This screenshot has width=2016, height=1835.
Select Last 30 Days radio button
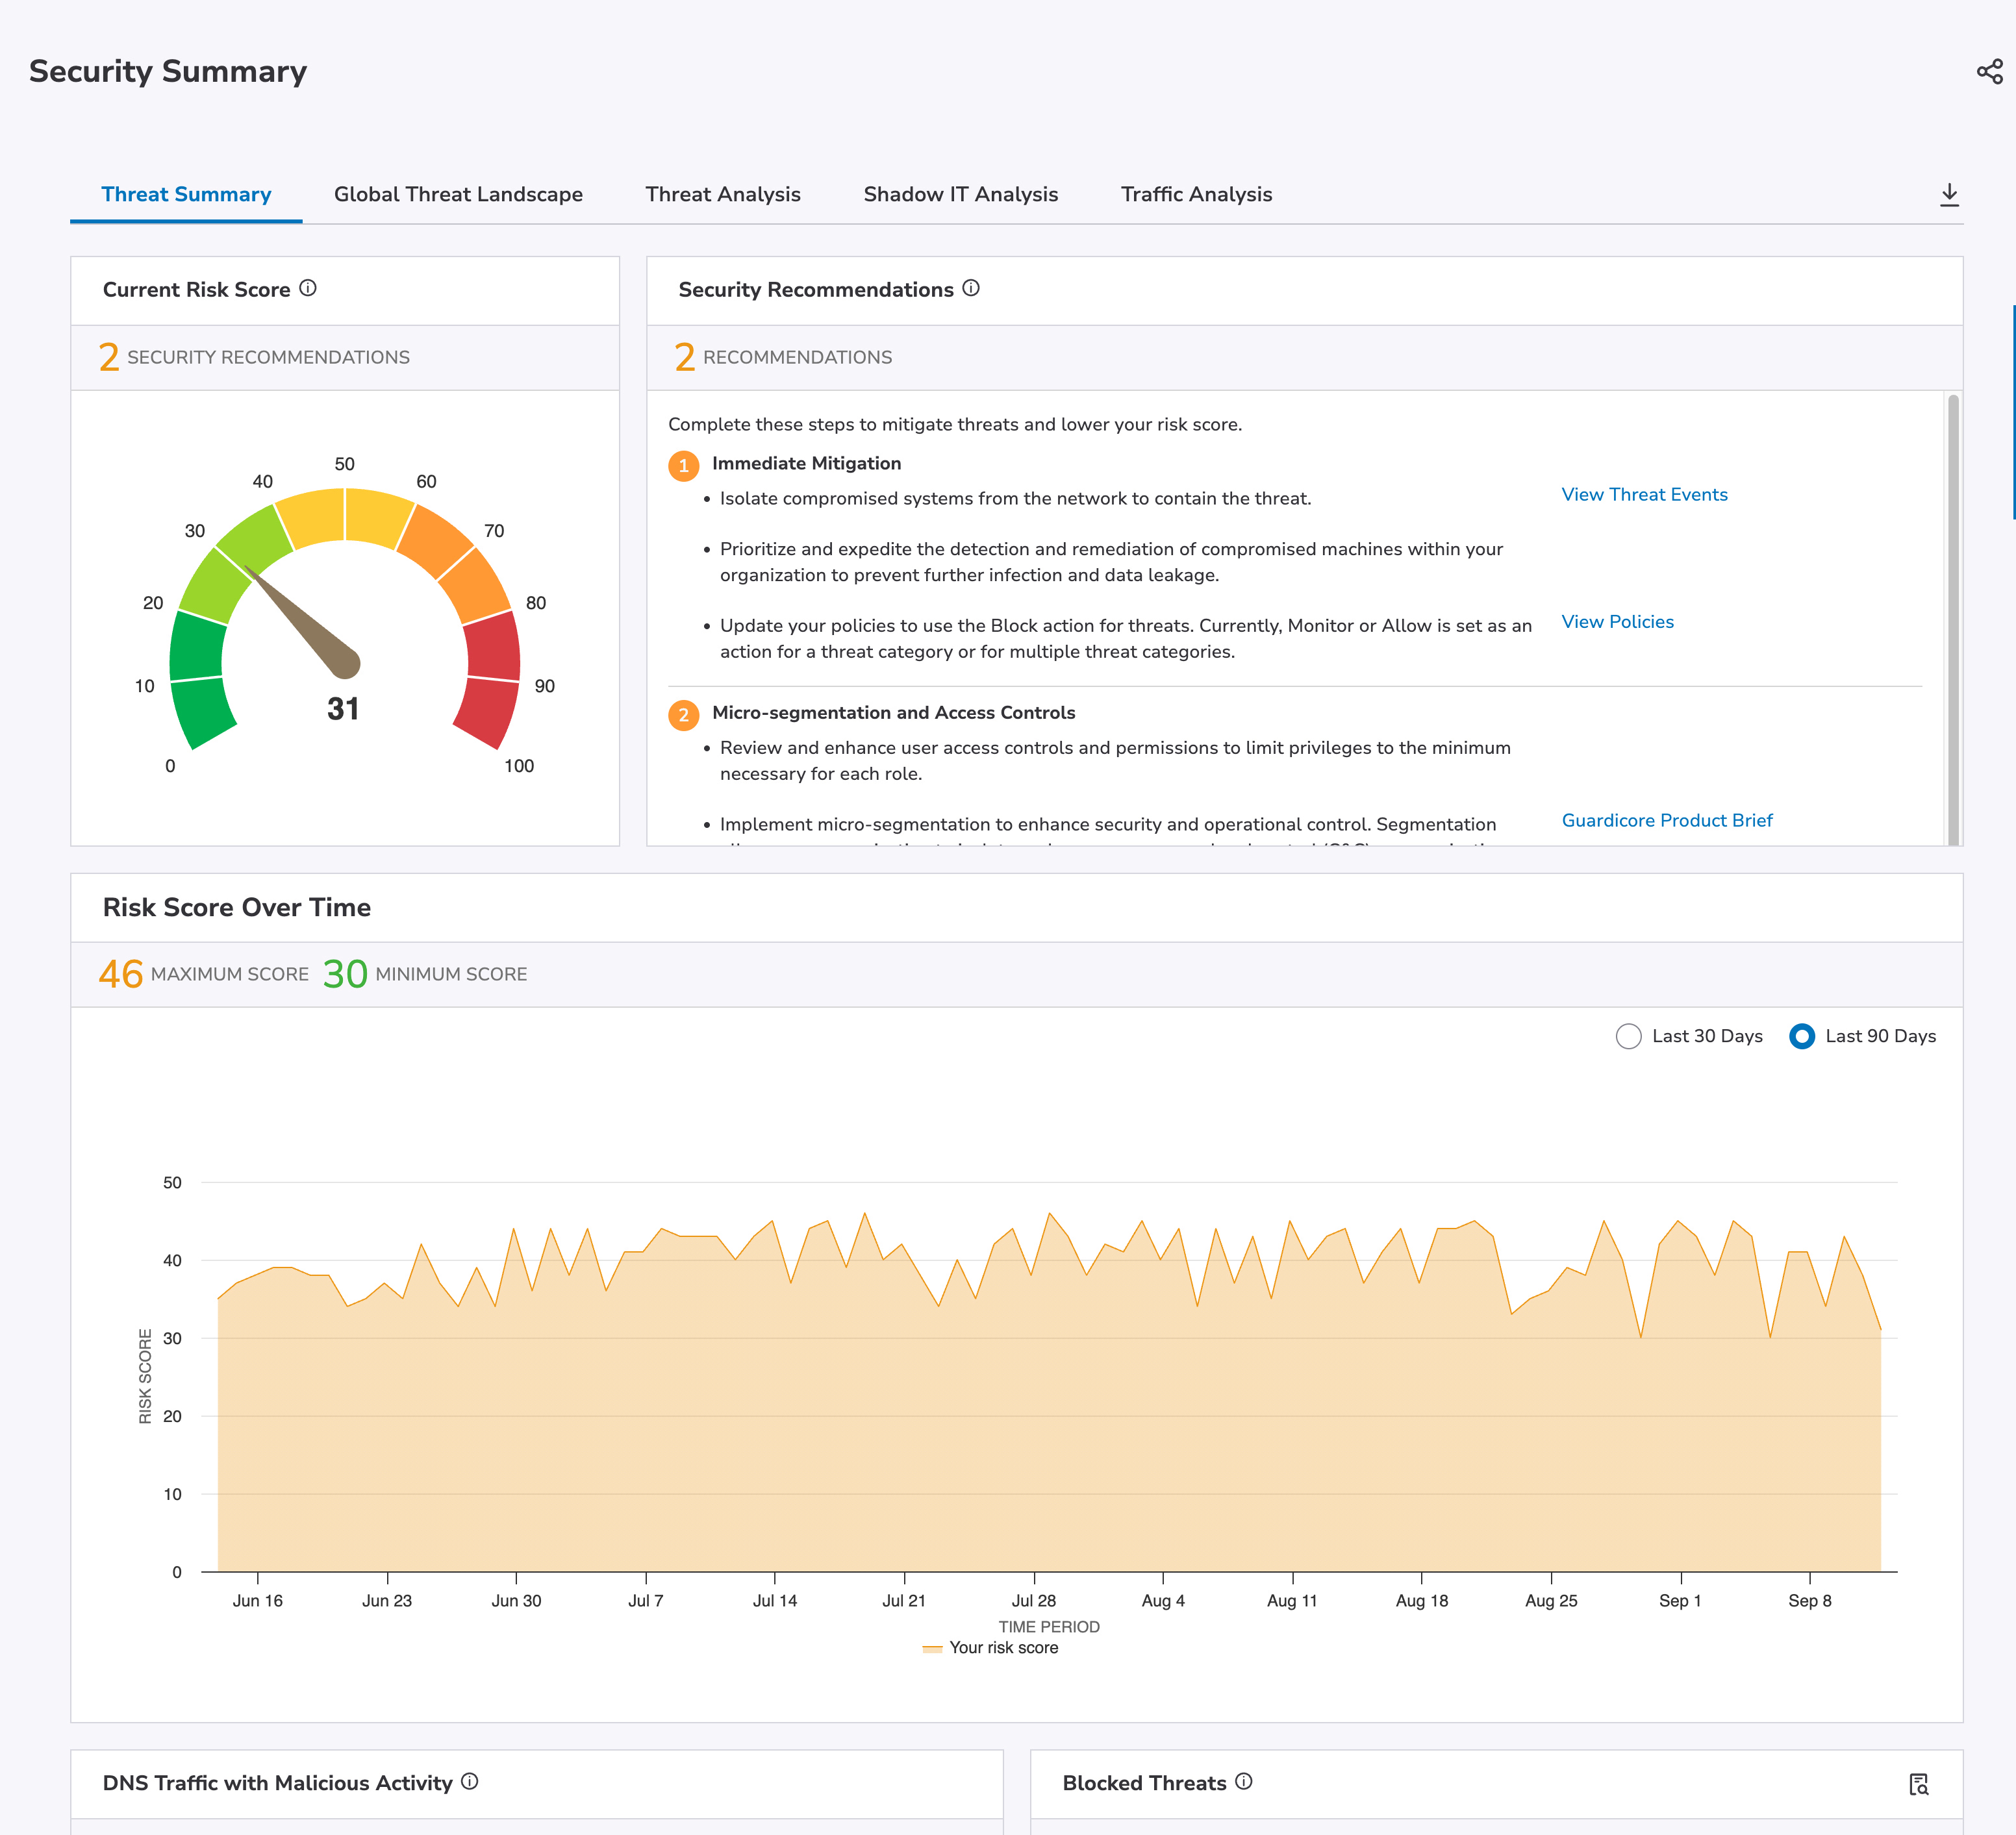click(1628, 1036)
